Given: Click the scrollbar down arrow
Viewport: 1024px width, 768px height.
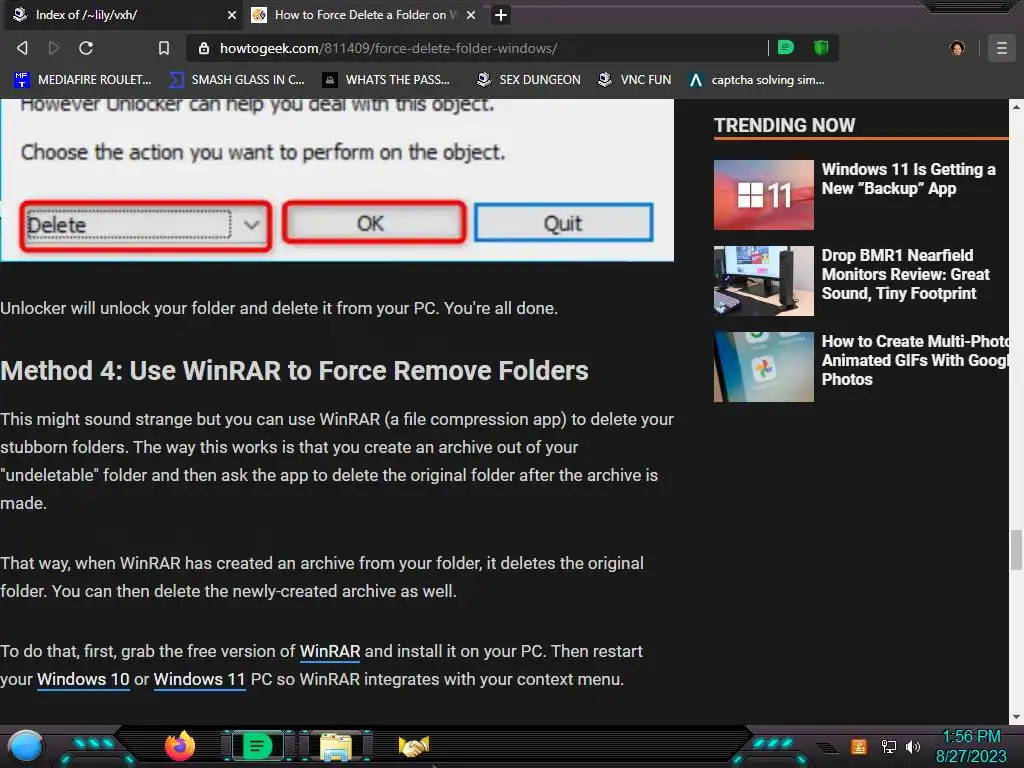Looking at the screenshot, I should (1016, 716).
